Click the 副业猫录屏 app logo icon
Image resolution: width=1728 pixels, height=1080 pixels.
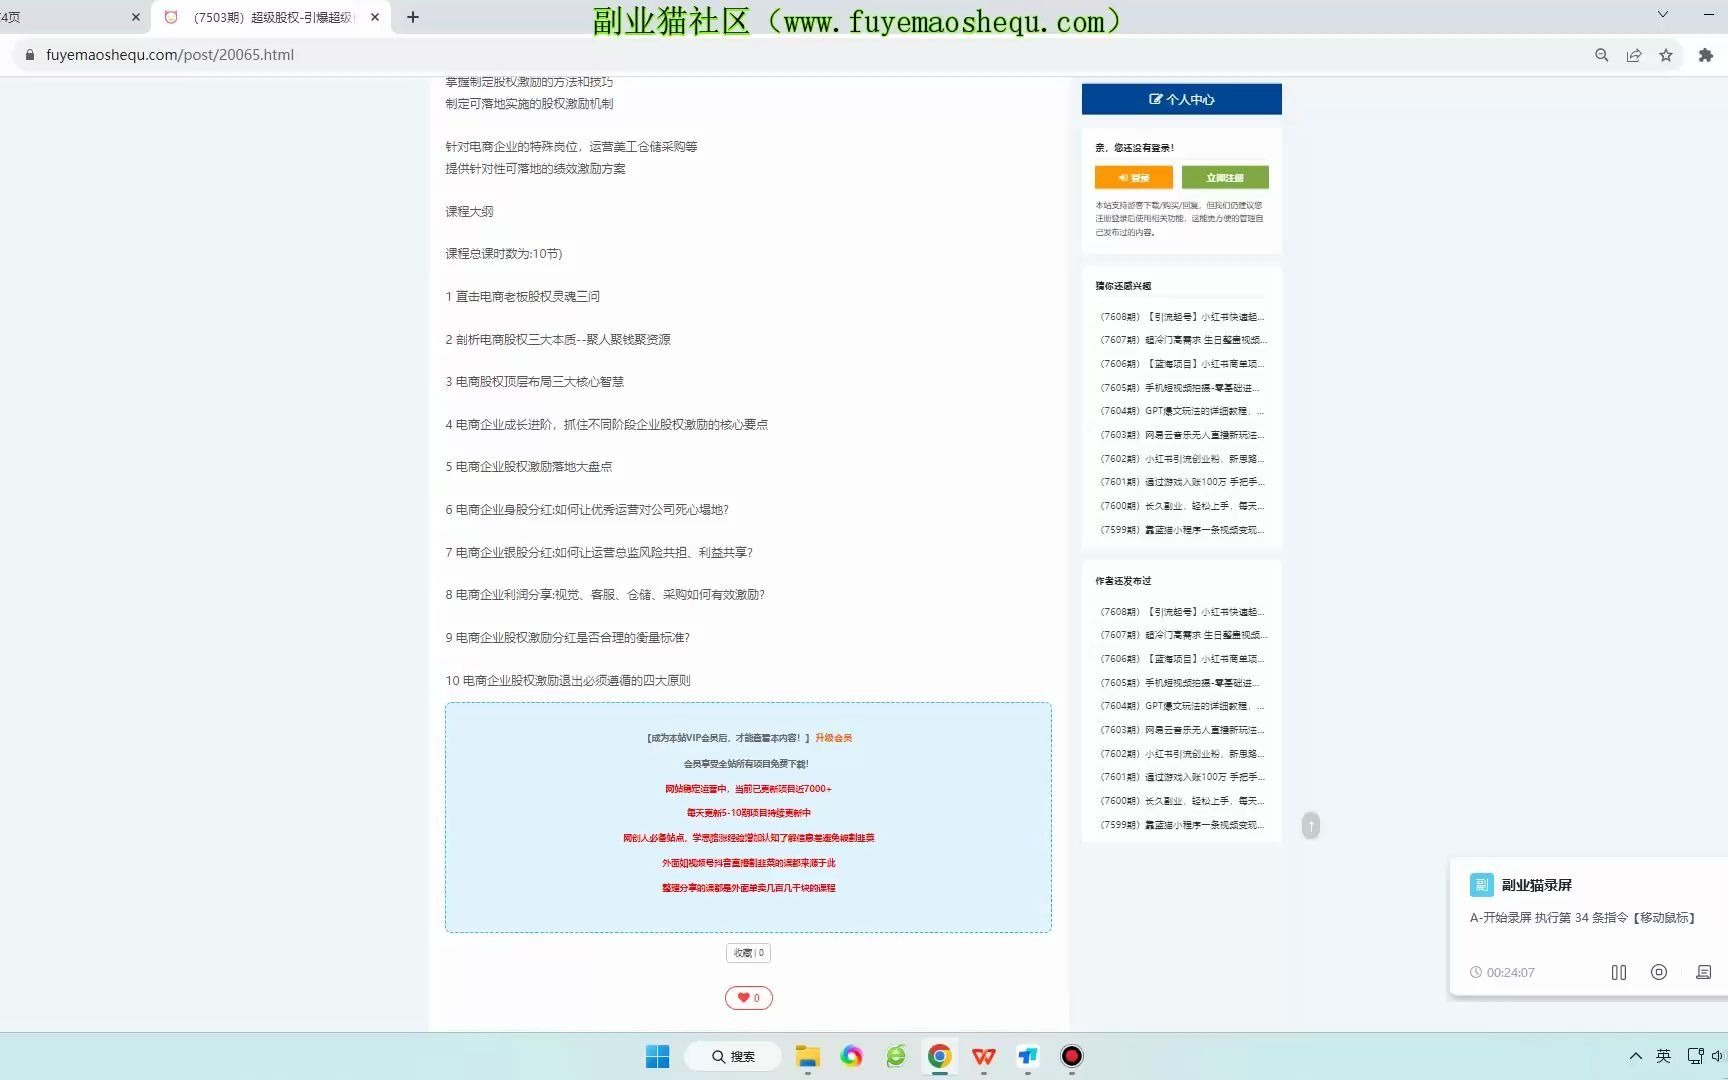(x=1481, y=885)
